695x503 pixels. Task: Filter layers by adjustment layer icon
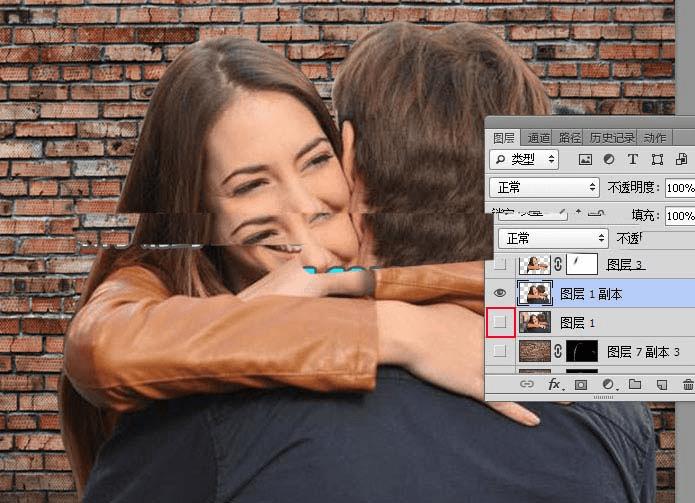point(609,160)
